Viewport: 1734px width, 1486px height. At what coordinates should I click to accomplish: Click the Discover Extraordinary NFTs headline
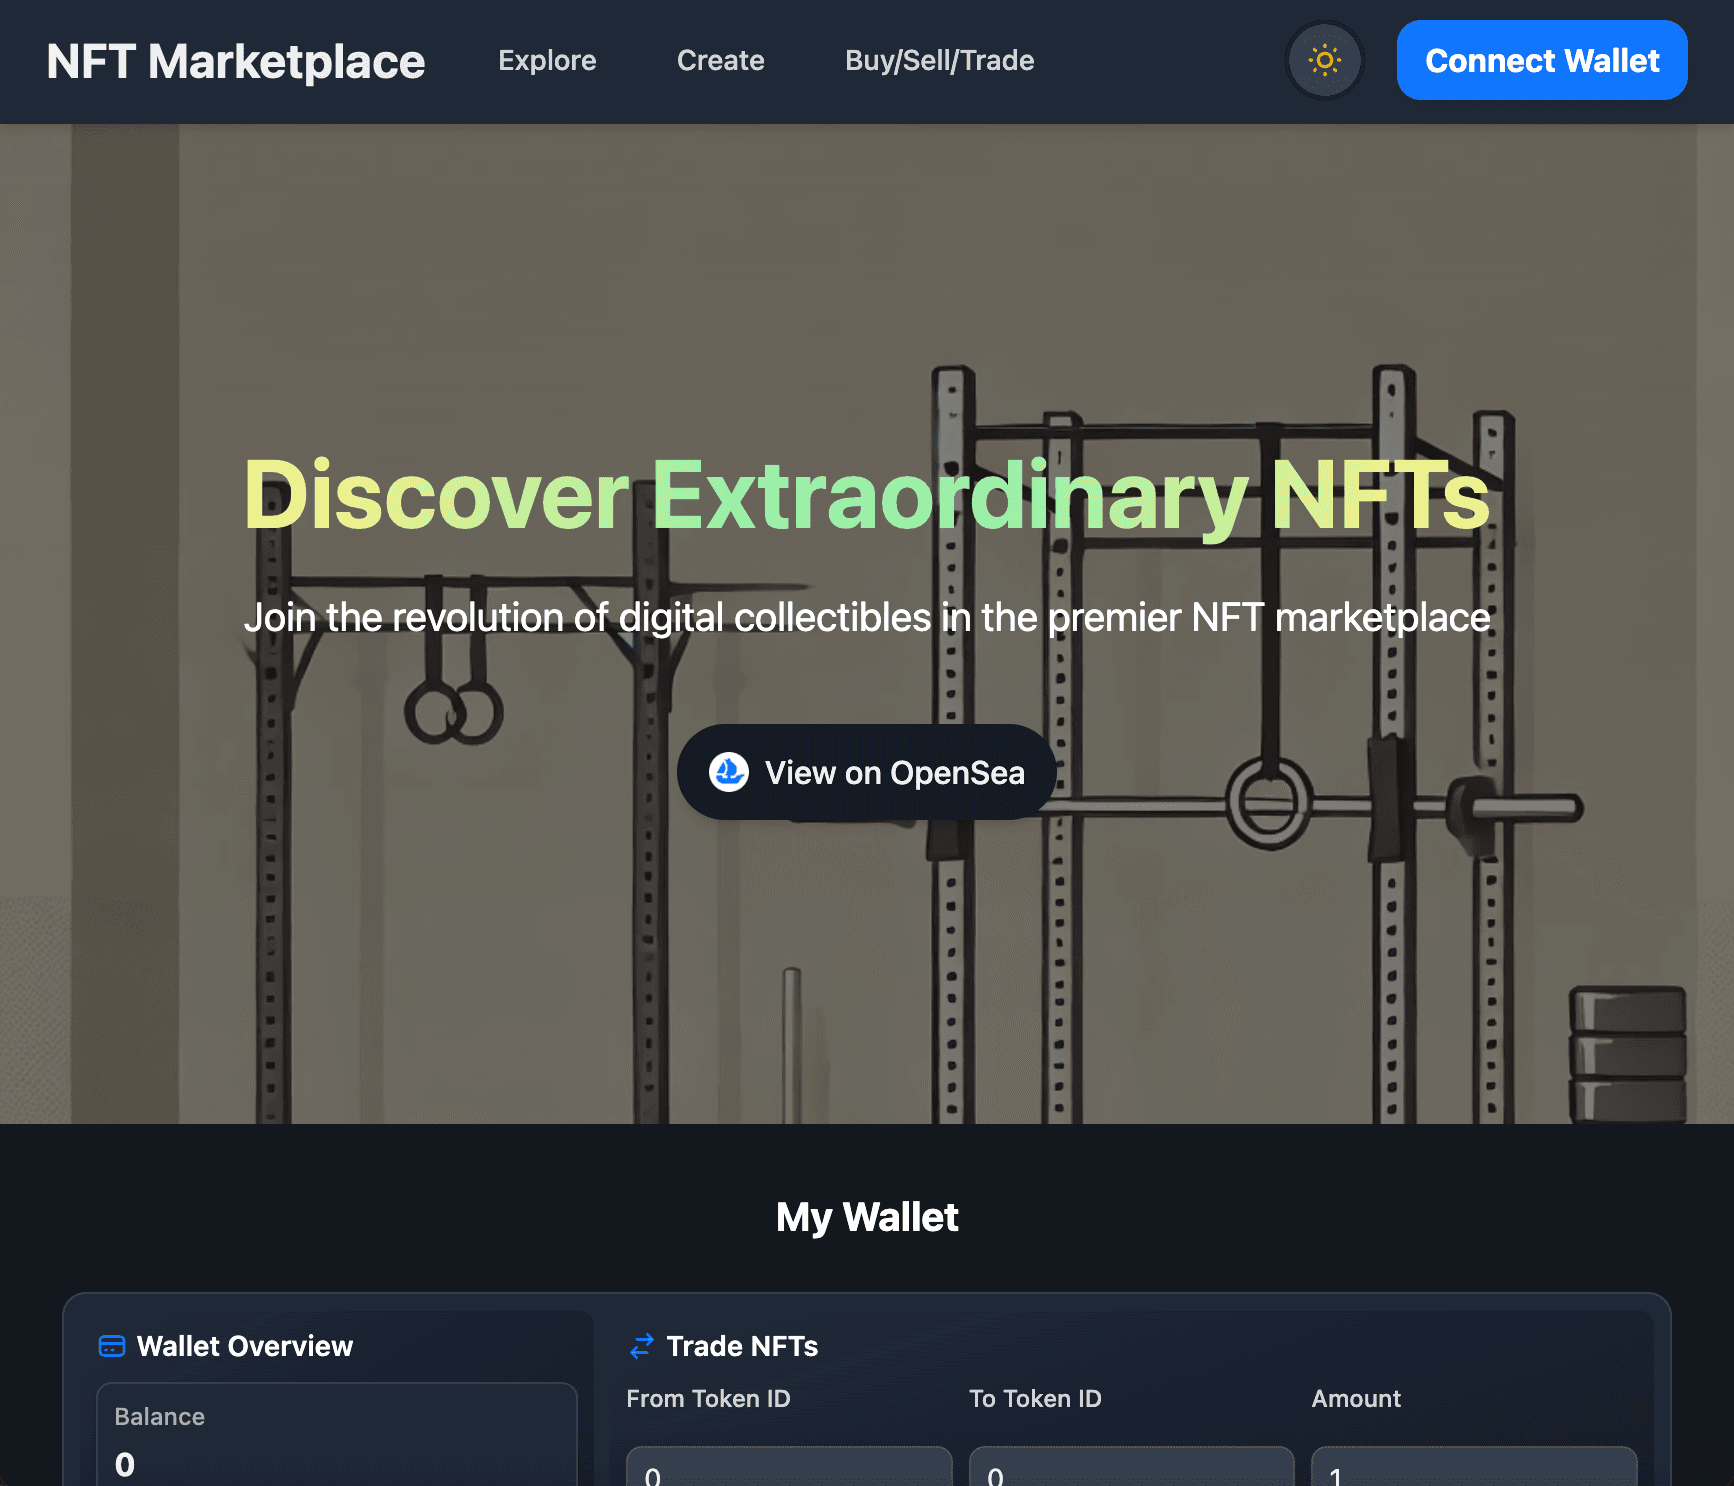coord(866,494)
